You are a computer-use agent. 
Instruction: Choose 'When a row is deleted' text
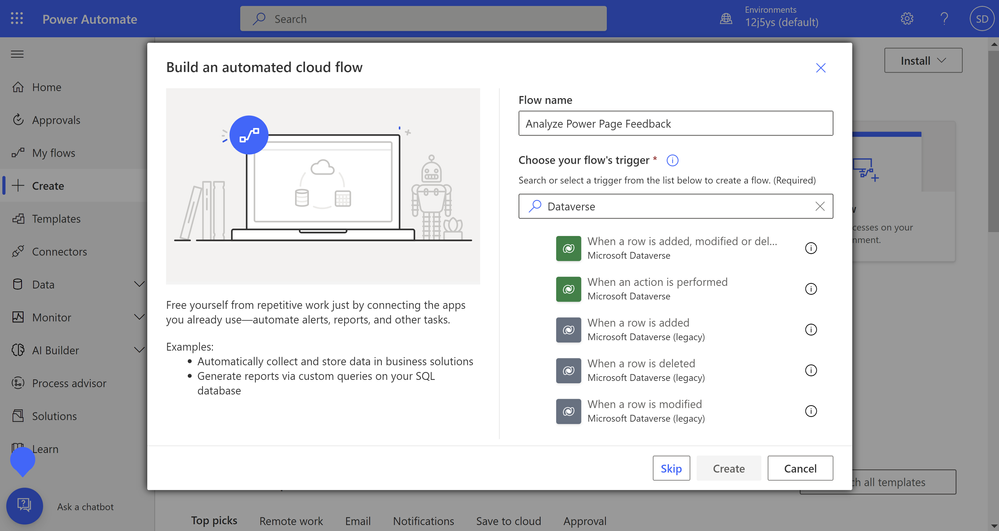point(641,363)
